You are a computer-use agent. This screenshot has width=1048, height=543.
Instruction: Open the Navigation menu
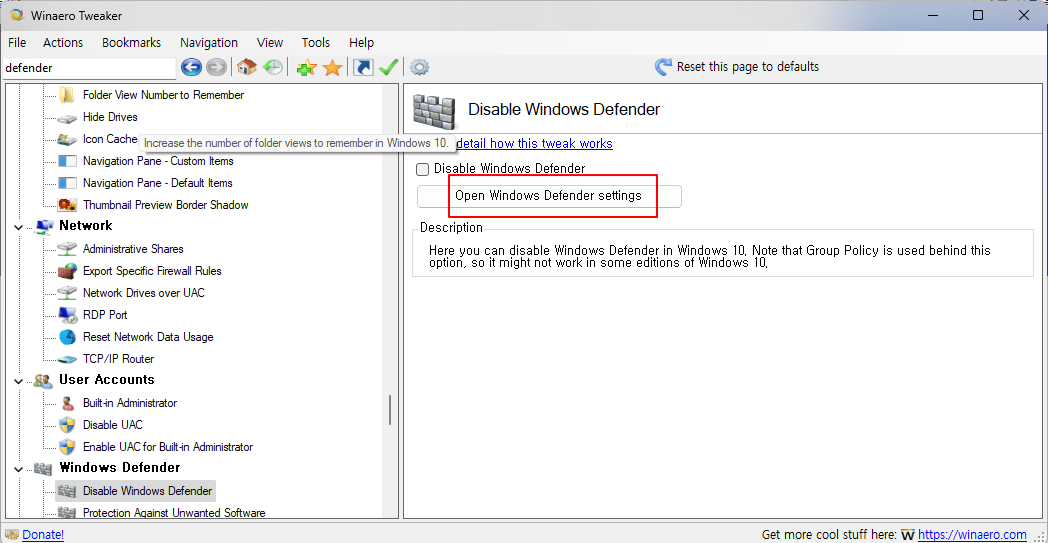click(209, 43)
